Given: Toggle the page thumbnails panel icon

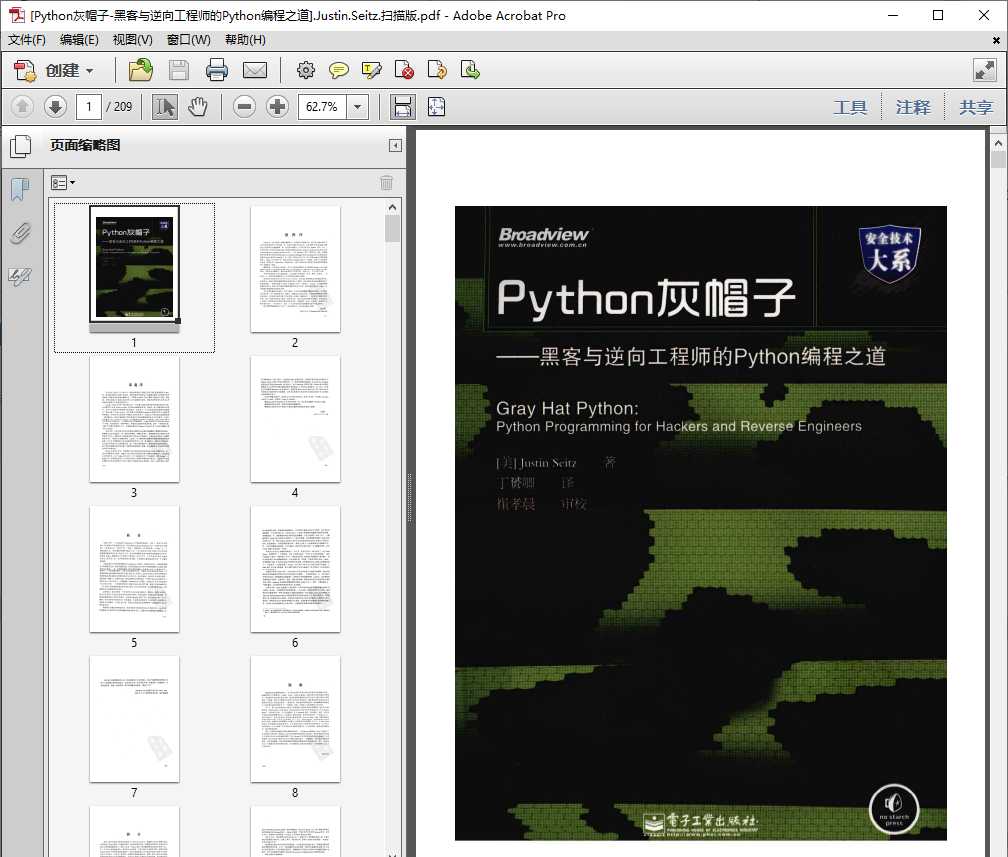Looking at the screenshot, I should 21,146.
